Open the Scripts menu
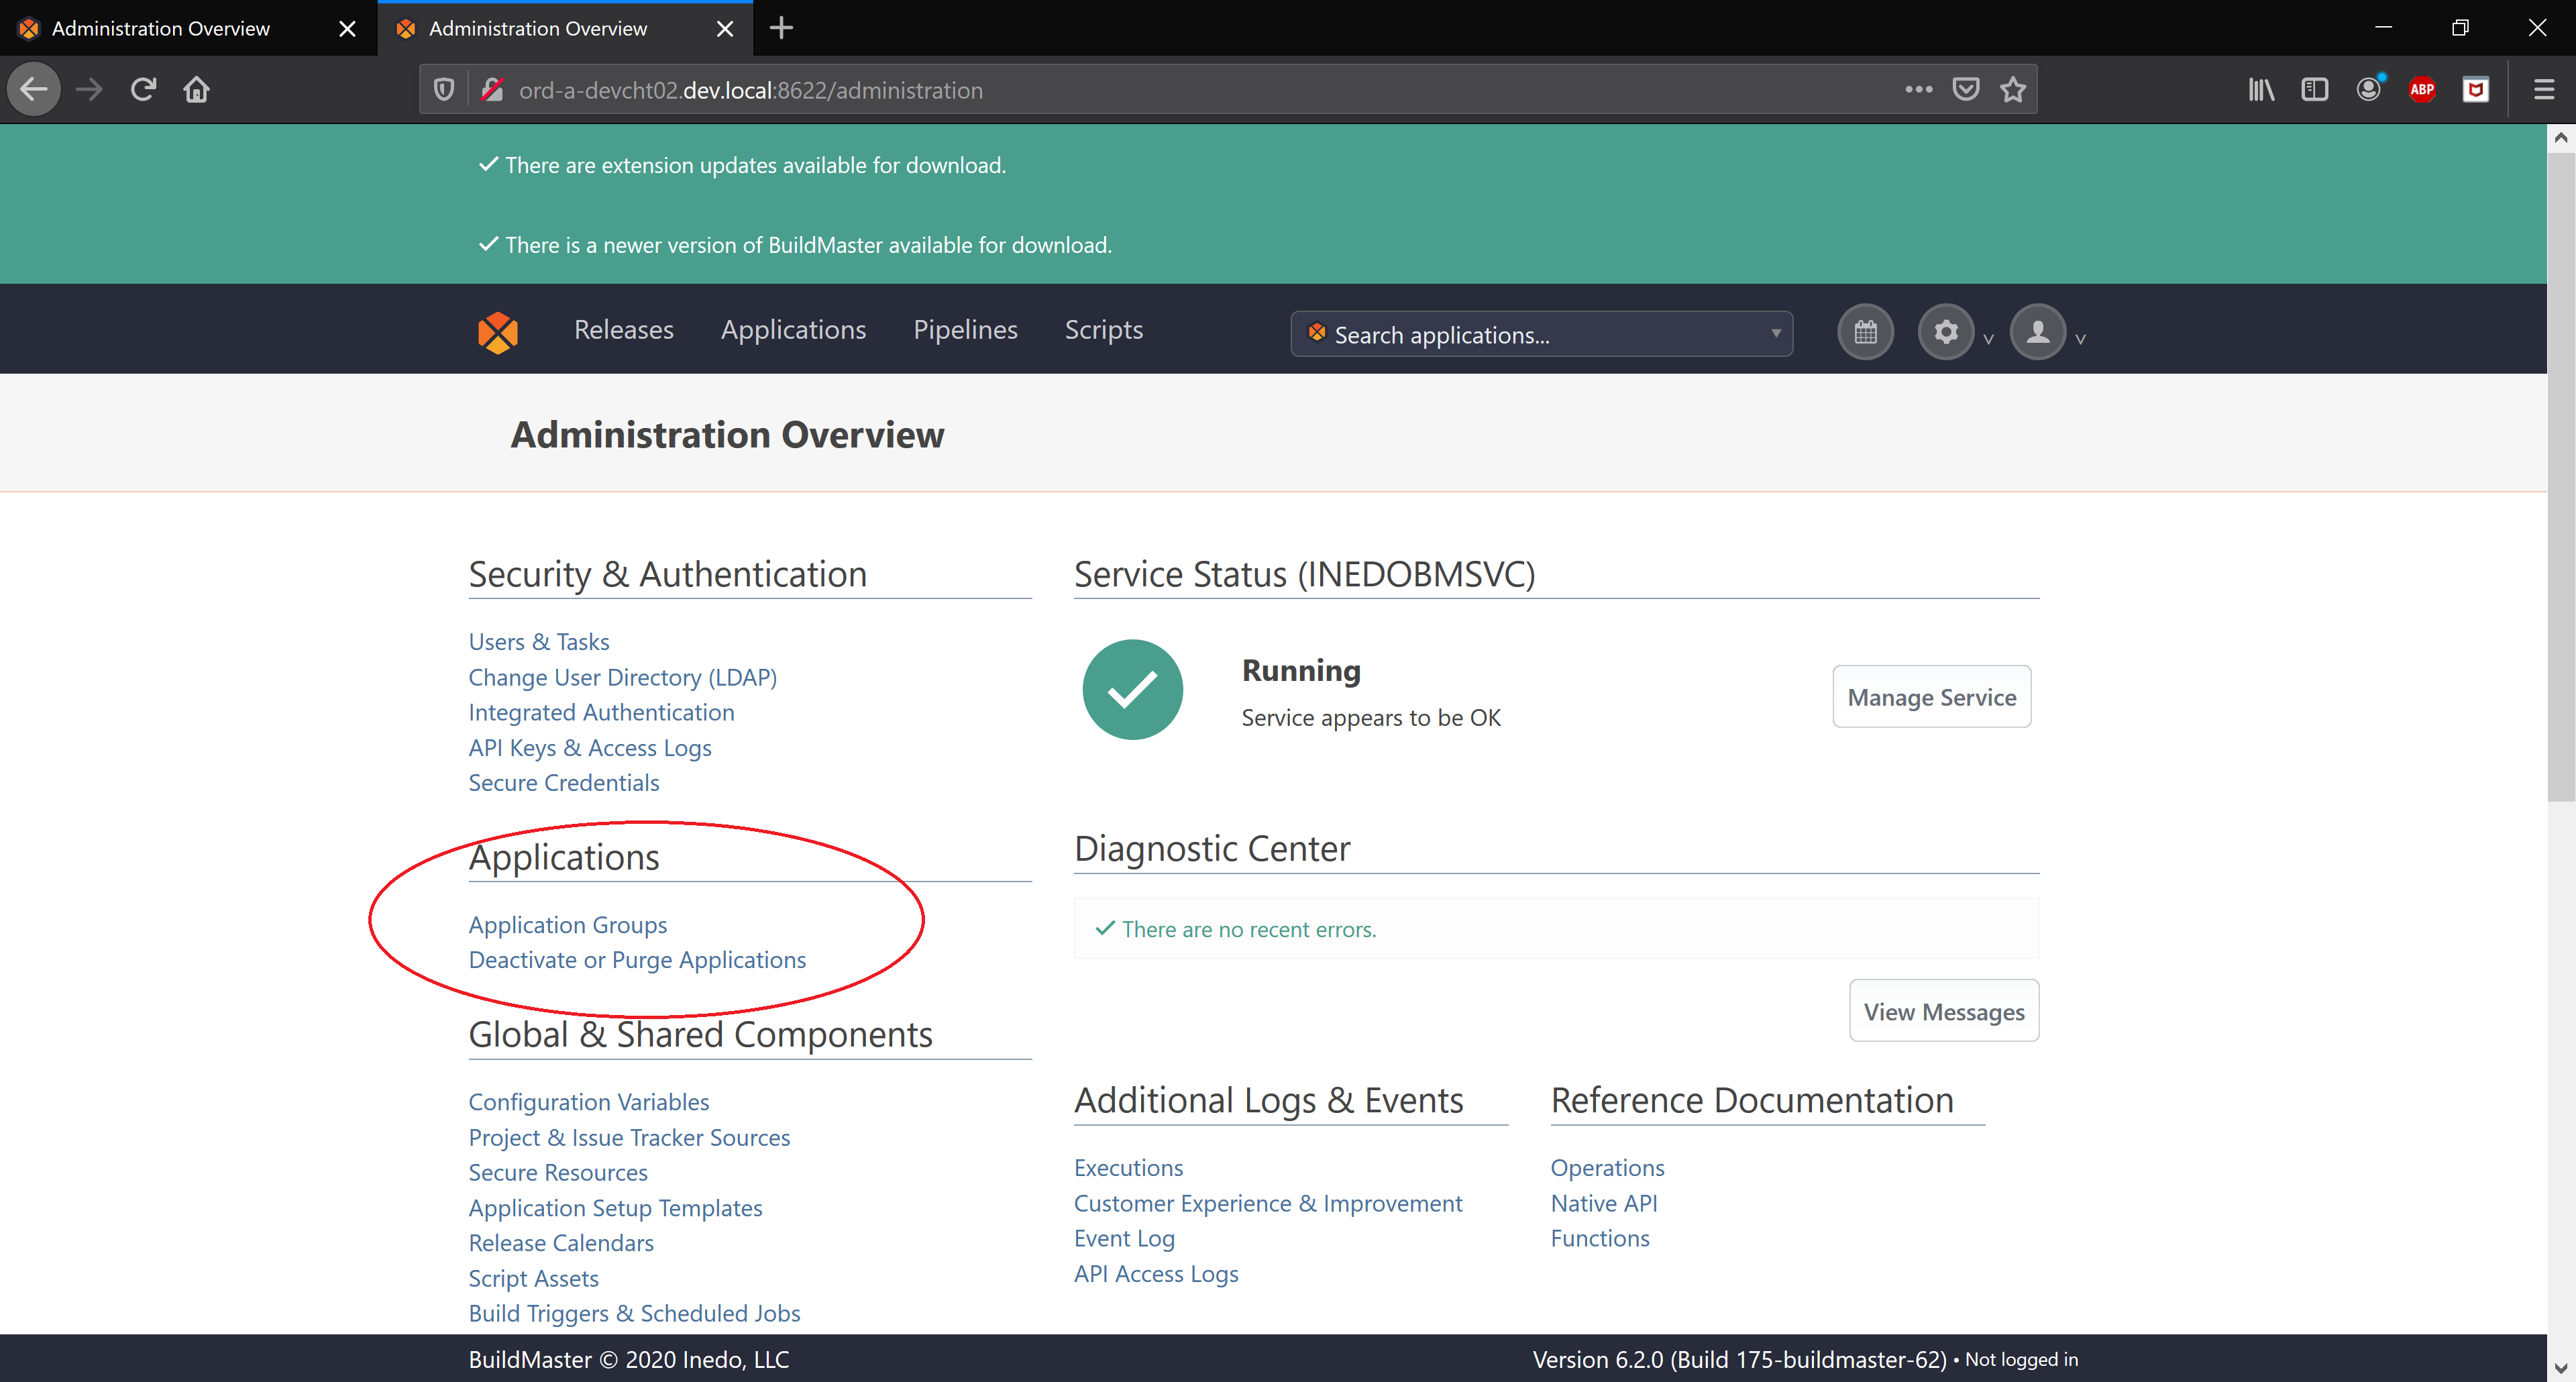Screen dimensions: 2576x1382 [1103, 330]
